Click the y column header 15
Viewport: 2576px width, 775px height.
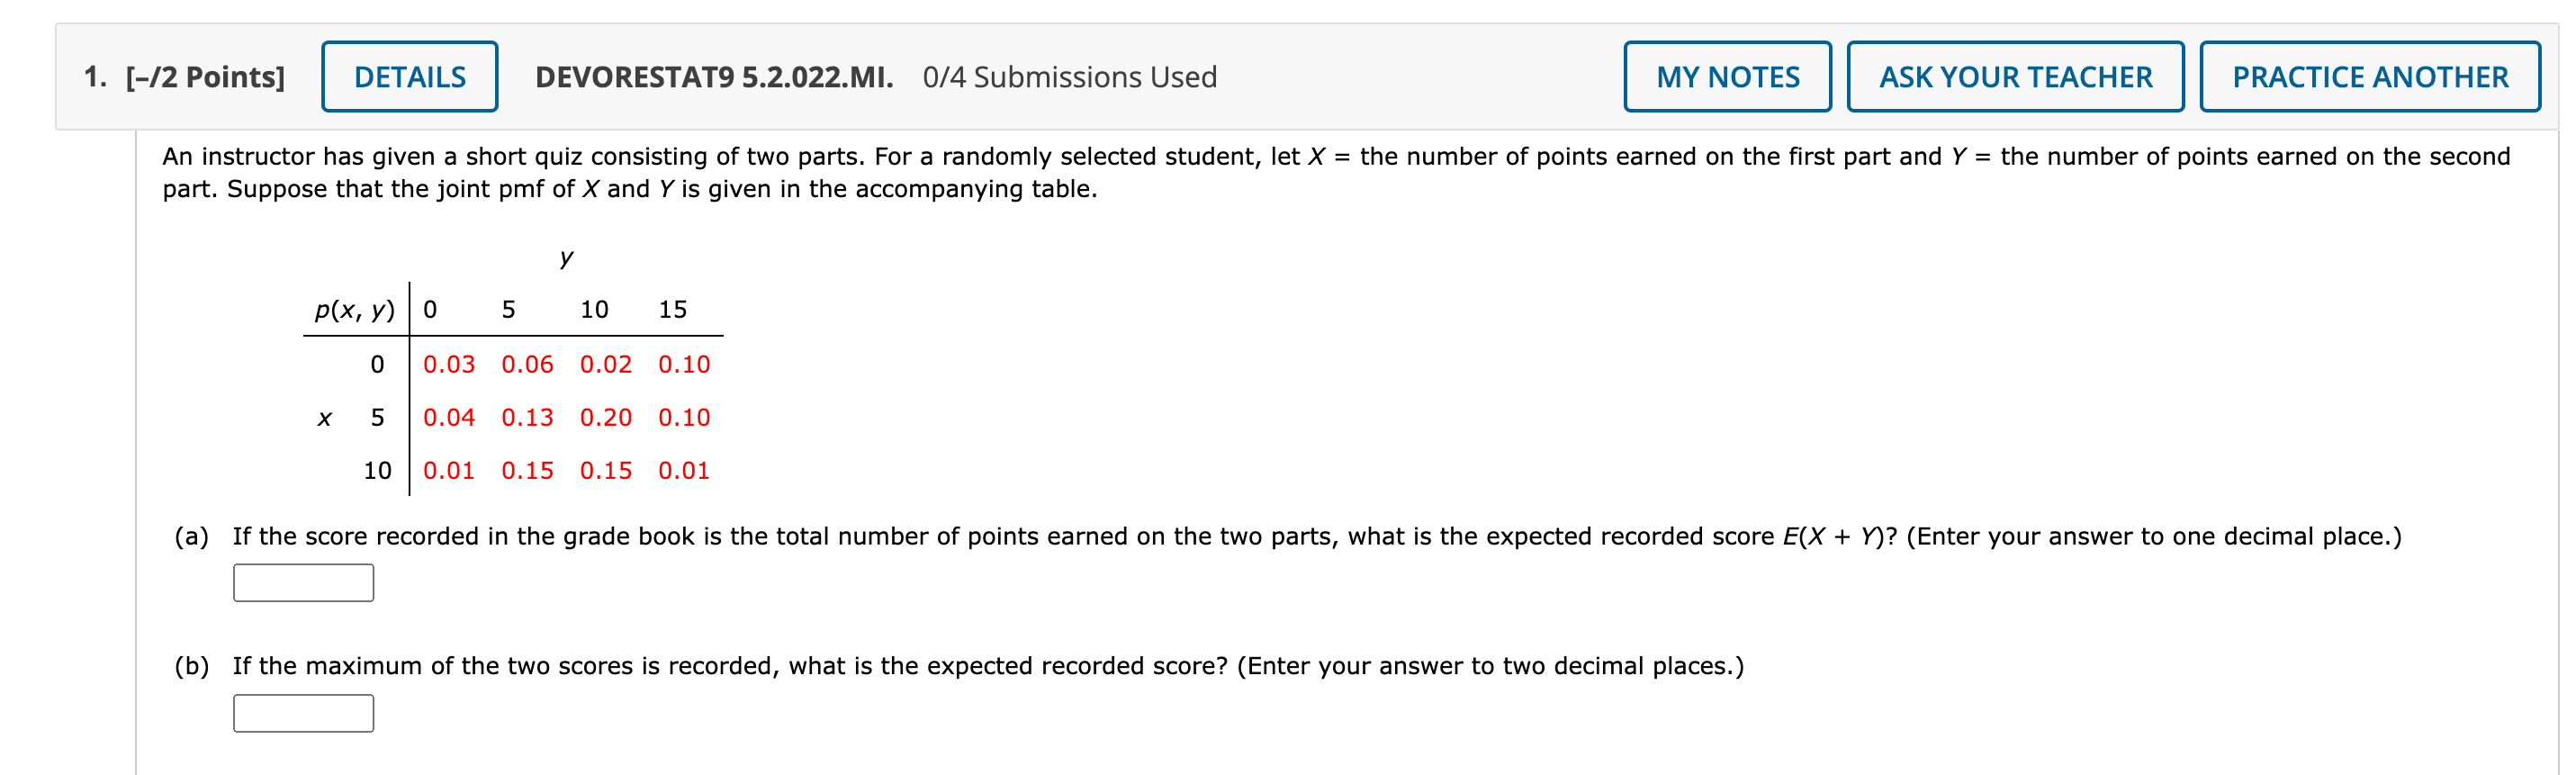click(x=674, y=310)
